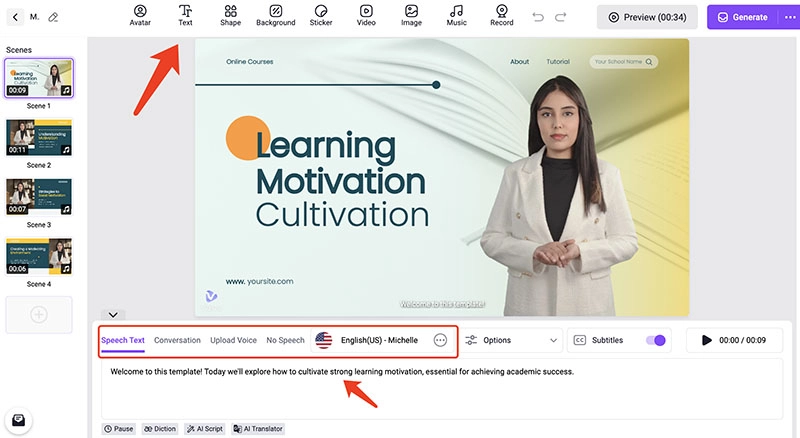Viewport: 800px width, 438px height.
Task: Select the Scene 3 thumbnail
Action: point(39,196)
